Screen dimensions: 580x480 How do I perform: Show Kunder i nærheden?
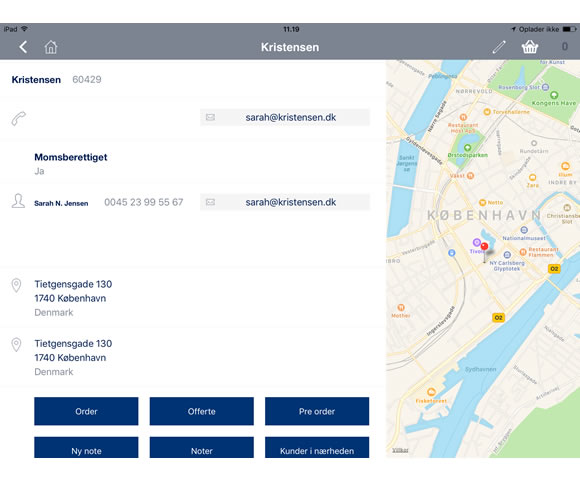tap(317, 447)
